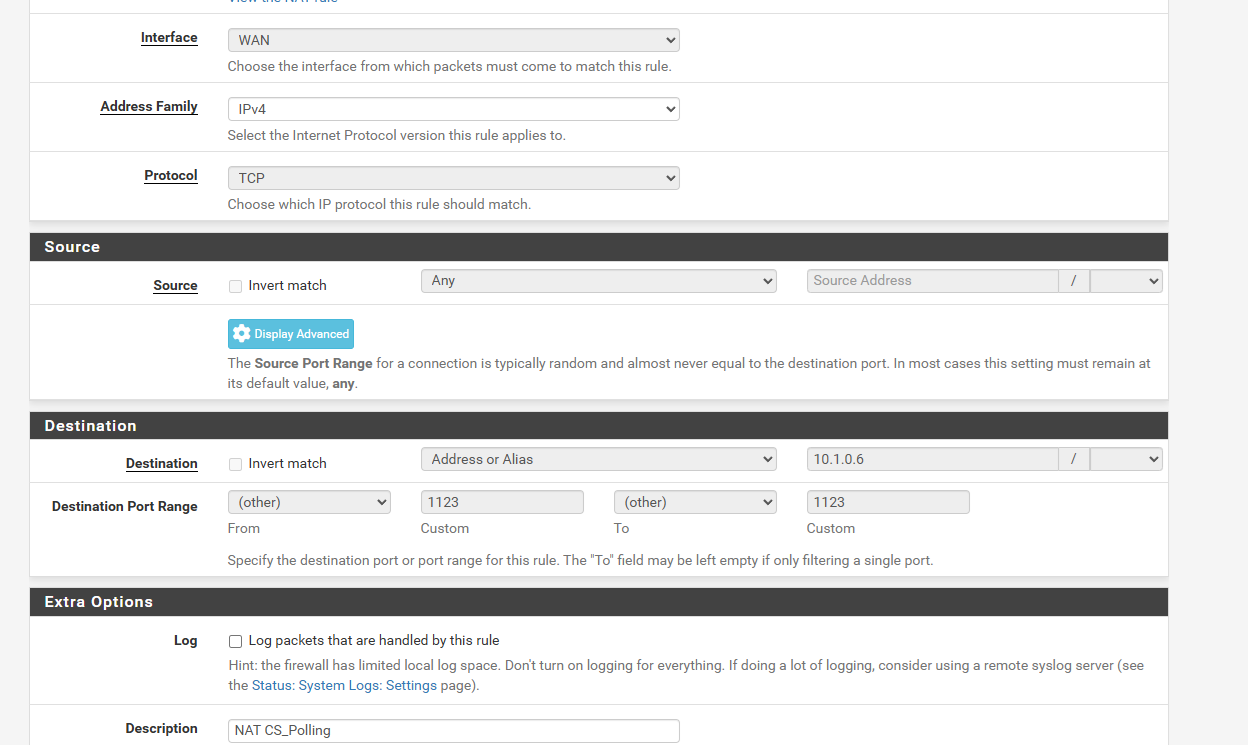This screenshot has width=1248, height=745.
Task: Click the Source section header bar
Action: coord(599,247)
